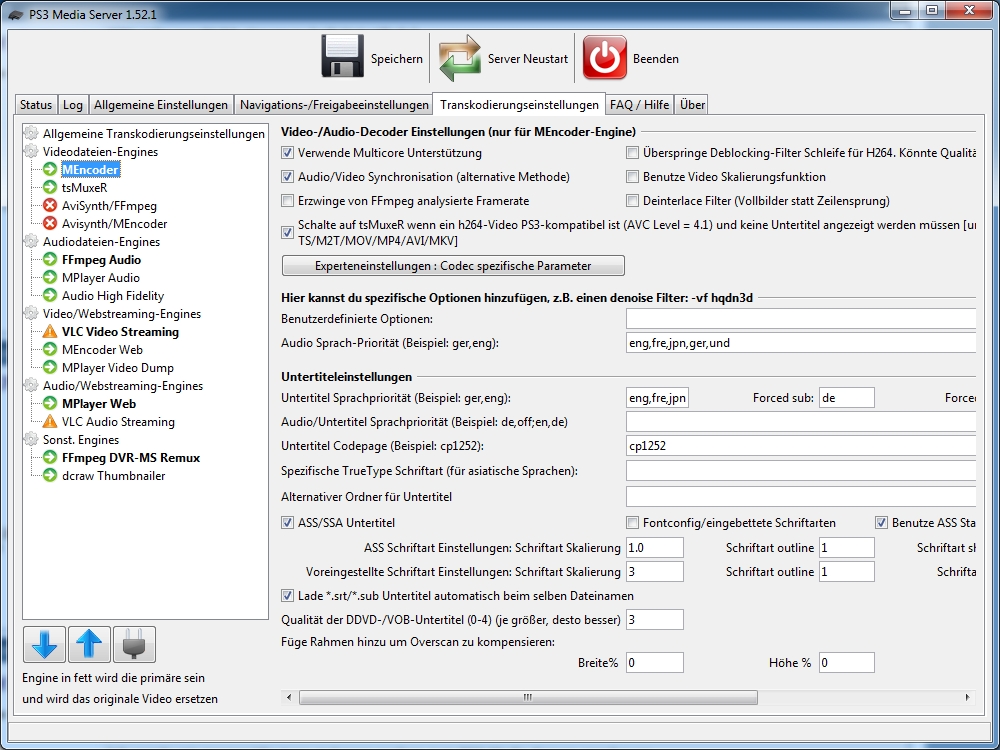This screenshot has width=1000, height=750.
Task: Click red X icon beside AviSynth/FFmpeg
Action: (50, 205)
